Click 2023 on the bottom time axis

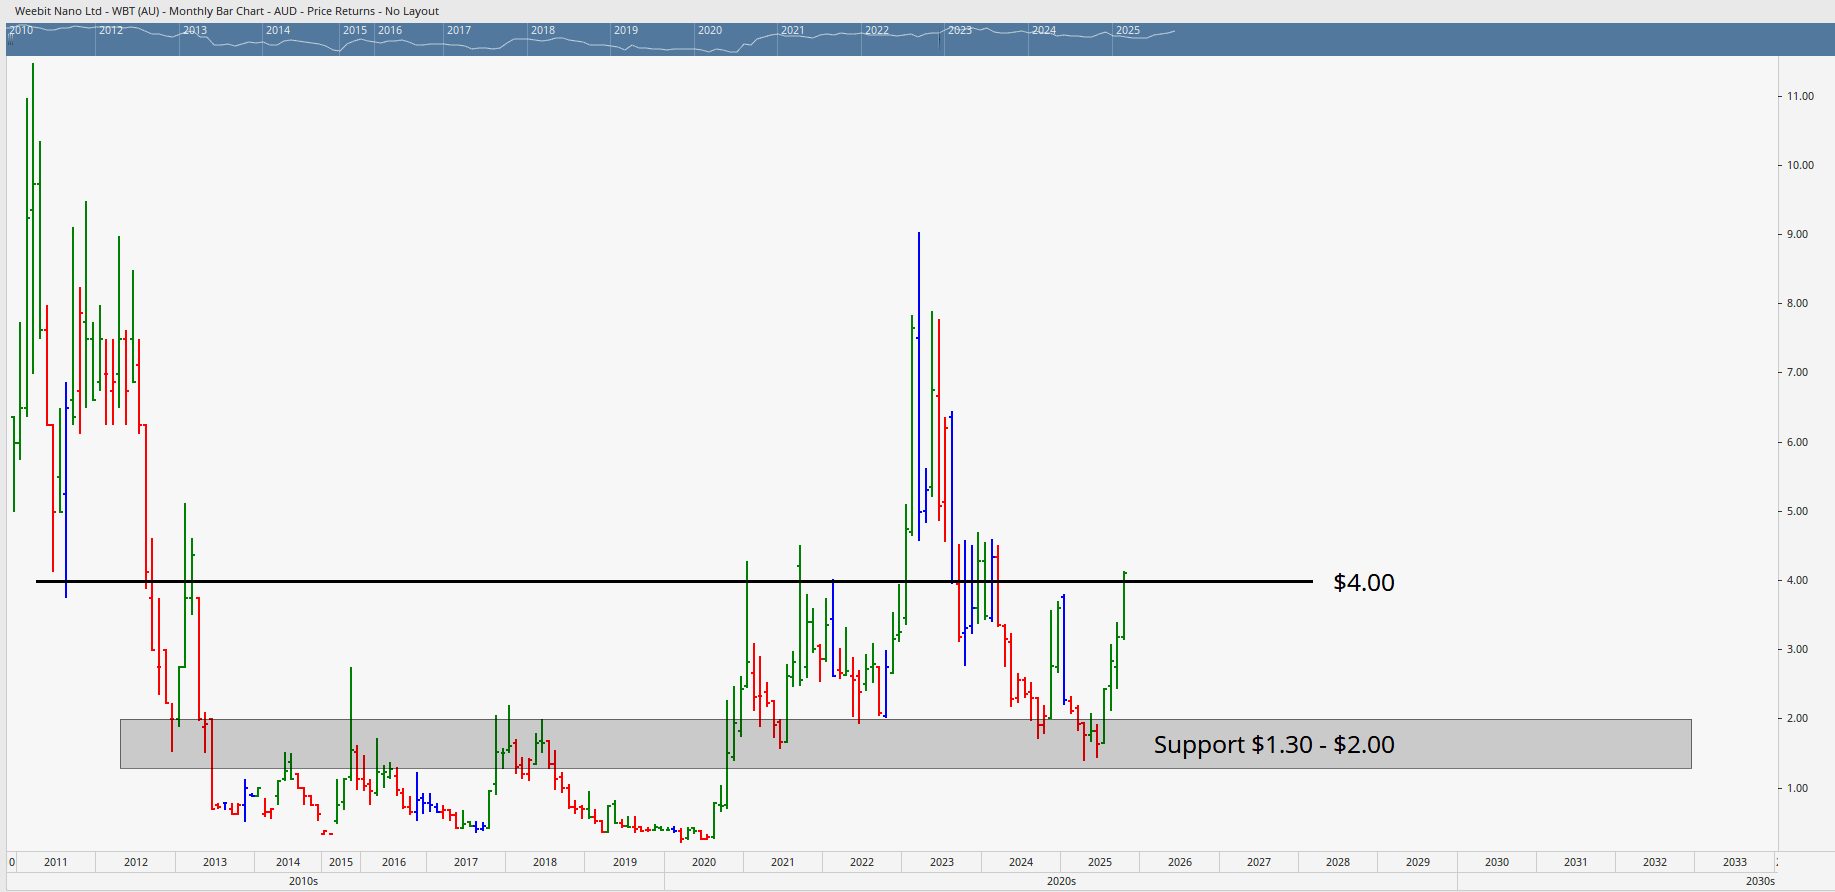pos(942,862)
